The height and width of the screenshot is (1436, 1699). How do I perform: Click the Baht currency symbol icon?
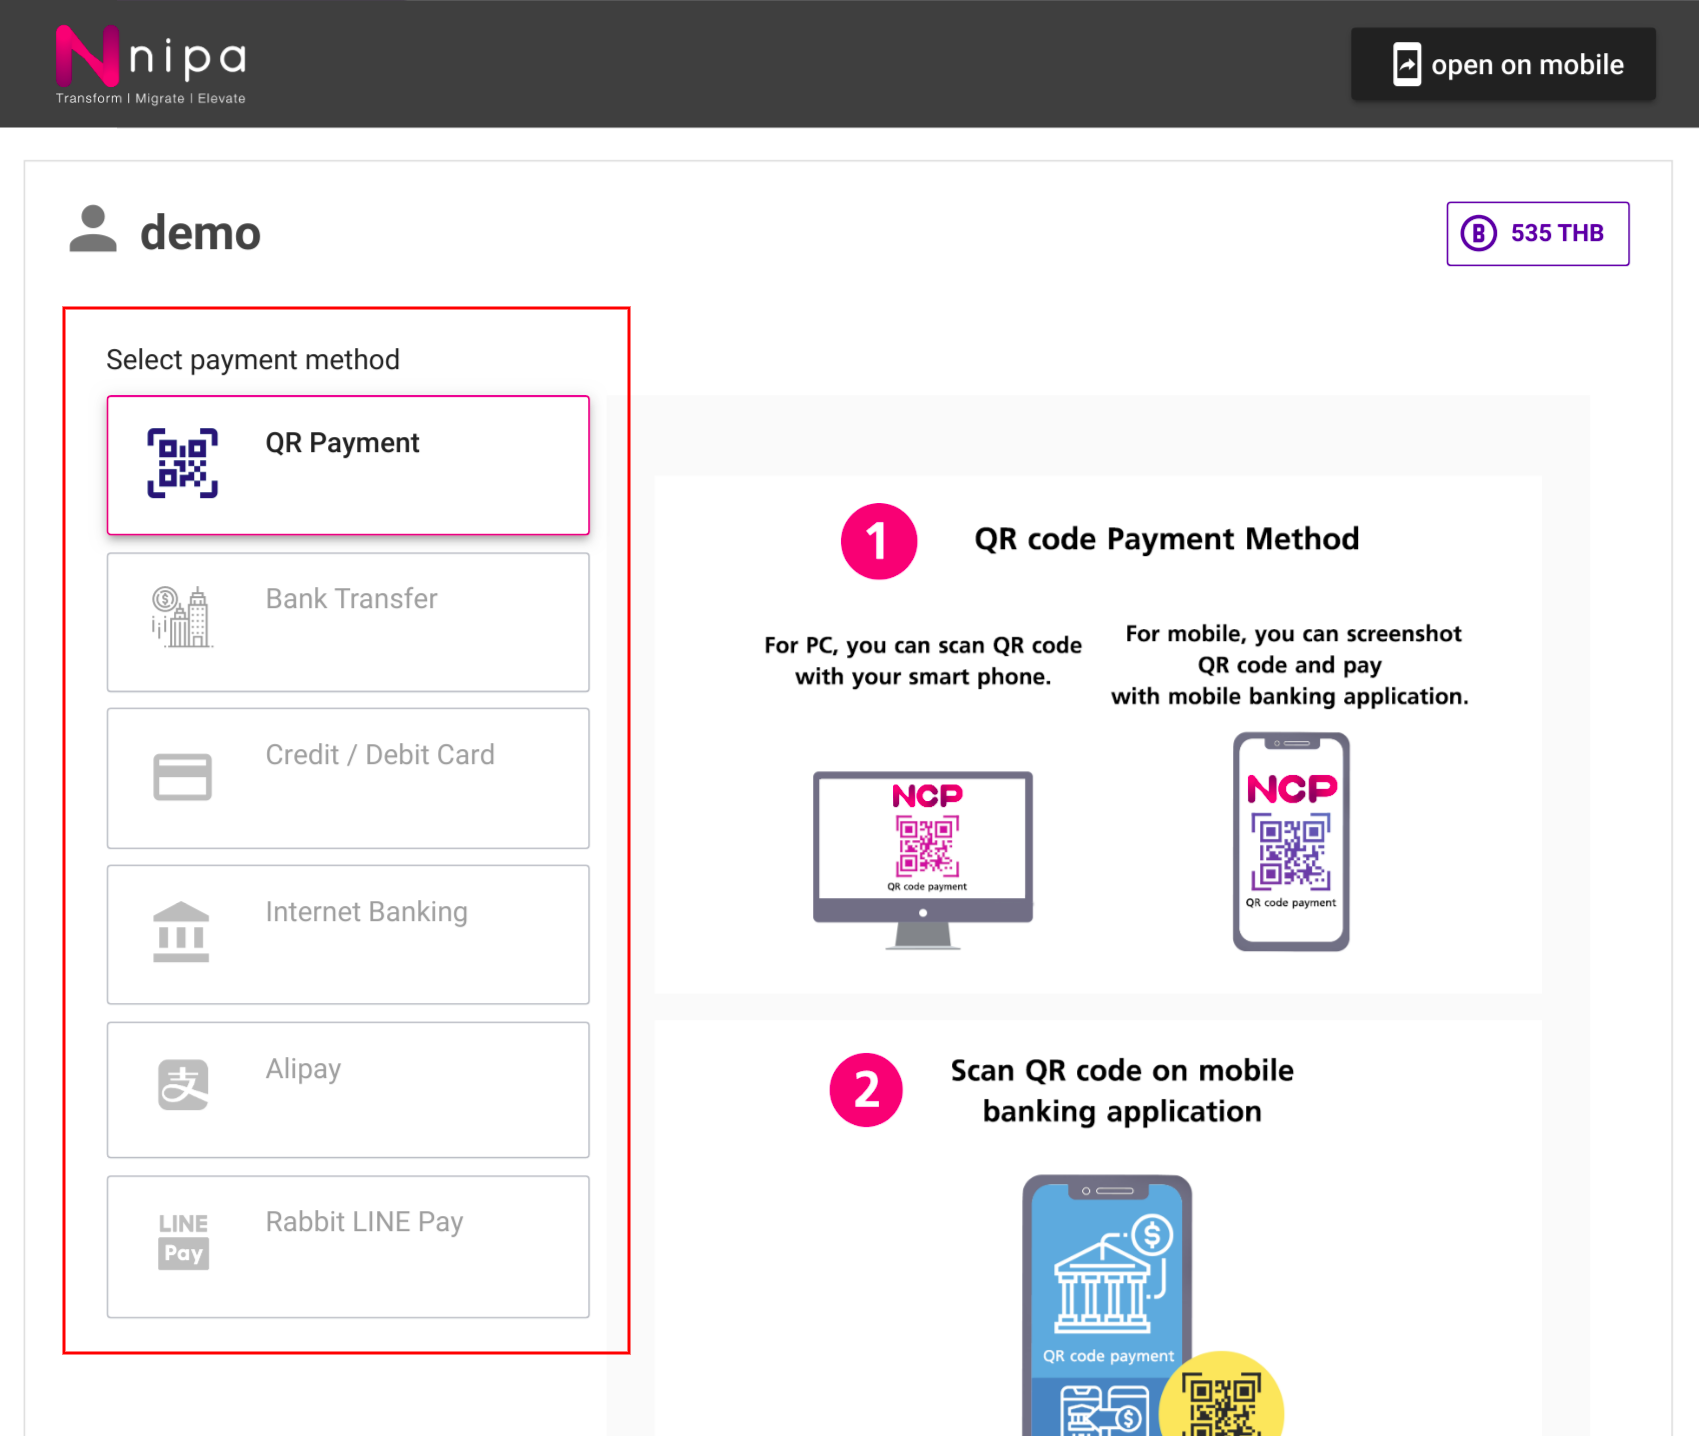pos(1478,233)
